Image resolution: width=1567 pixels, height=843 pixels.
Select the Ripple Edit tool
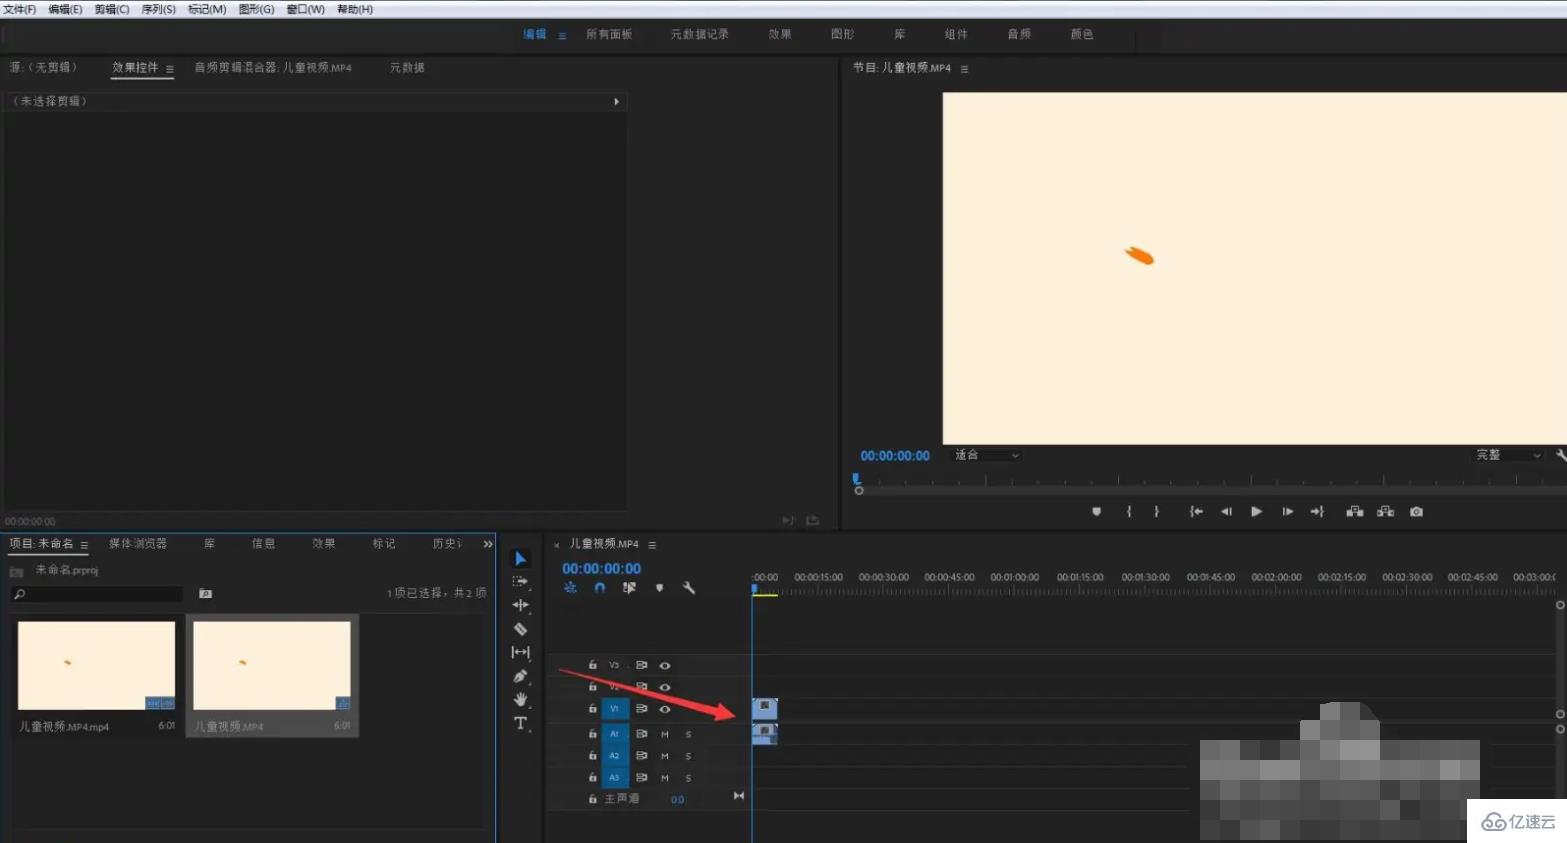pos(520,605)
